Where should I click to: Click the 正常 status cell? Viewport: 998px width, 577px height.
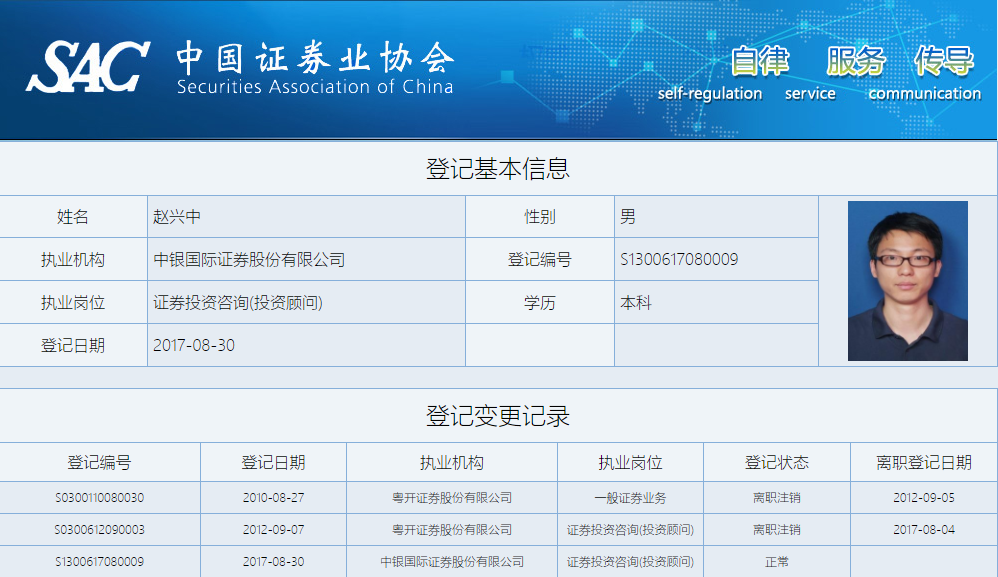pos(776,562)
